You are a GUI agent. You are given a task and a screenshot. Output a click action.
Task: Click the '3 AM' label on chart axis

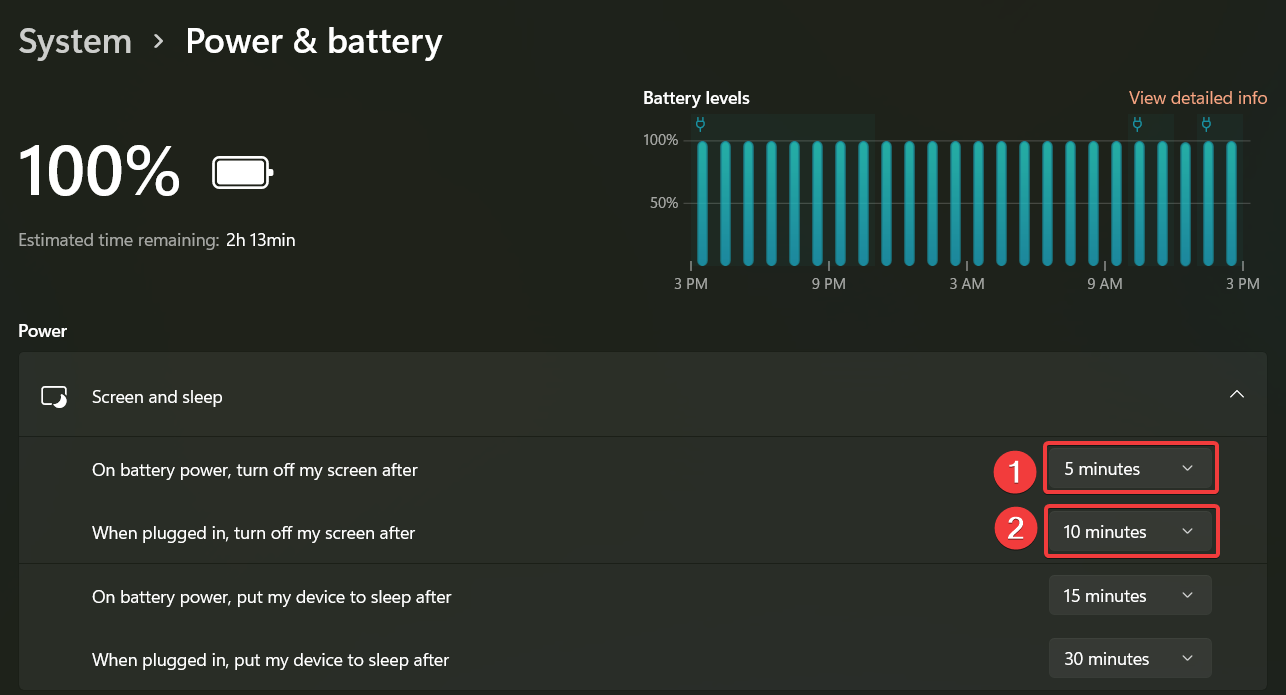[x=966, y=284]
